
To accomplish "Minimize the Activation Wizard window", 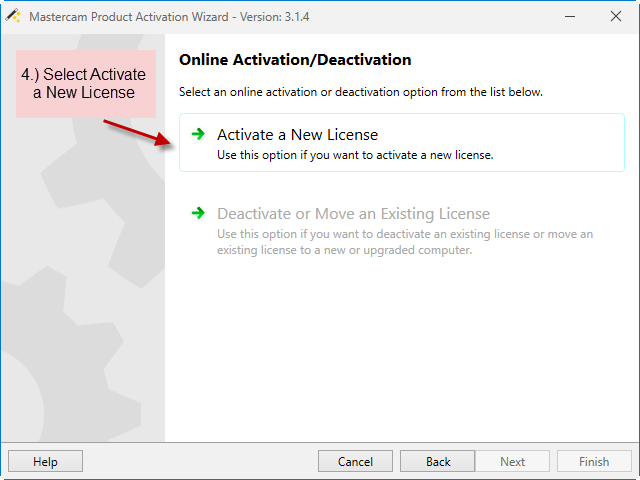I will tap(570, 16).
